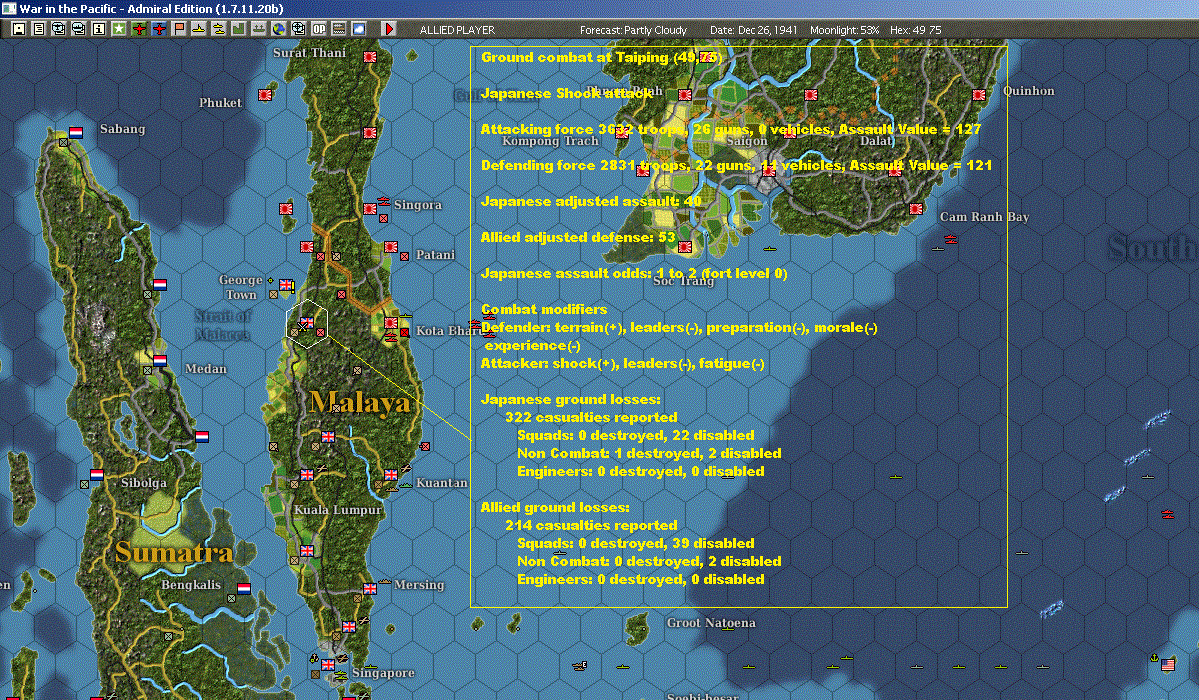Click the 'Japanese Shock attack' line
Screen dimensions: 1199x700
[567, 93]
